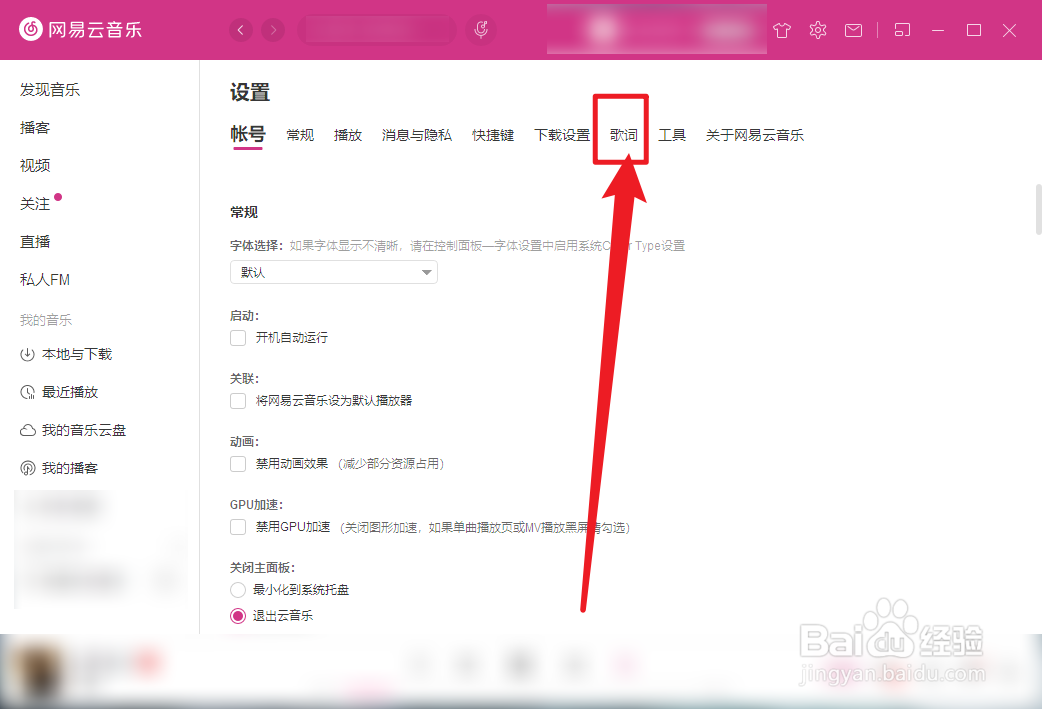Go back with the left arrow button
Screen dimensions: 1042x709
(241, 30)
